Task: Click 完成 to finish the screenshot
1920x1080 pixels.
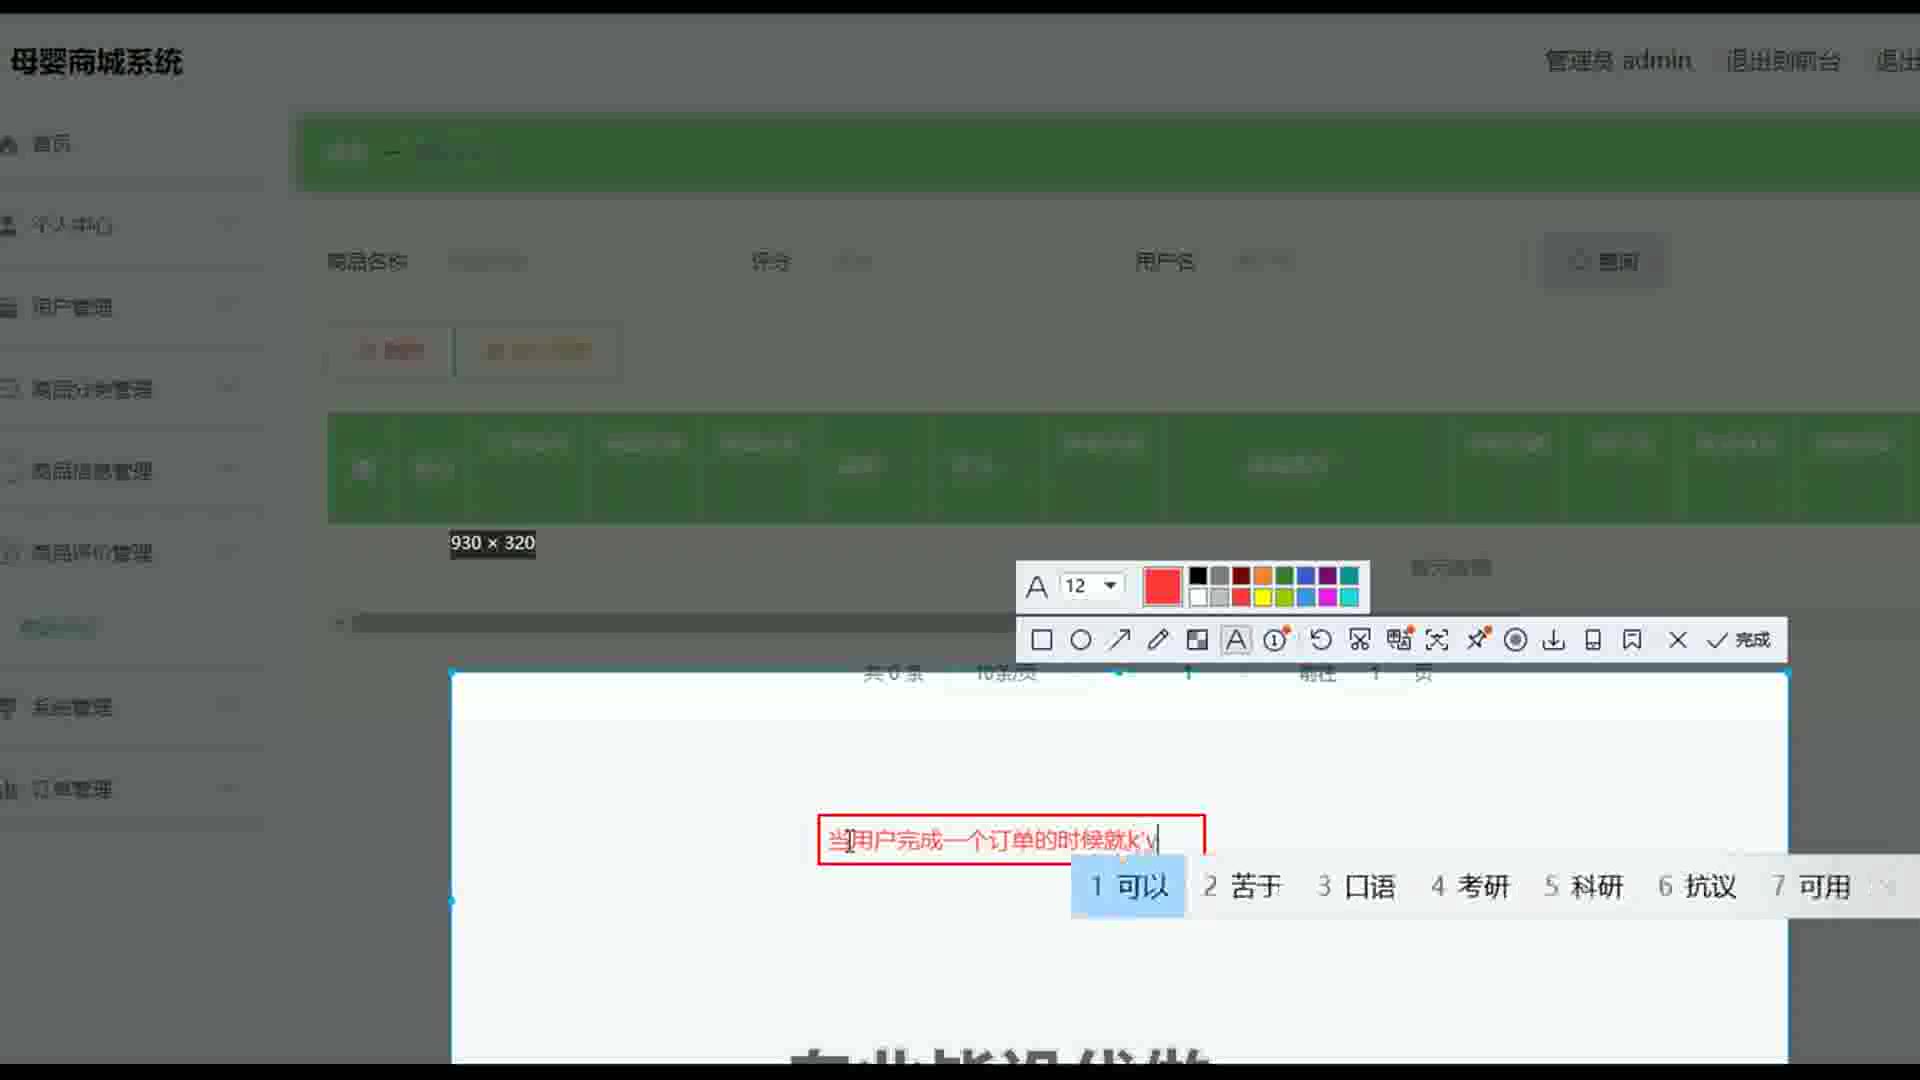Action: (x=1738, y=640)
